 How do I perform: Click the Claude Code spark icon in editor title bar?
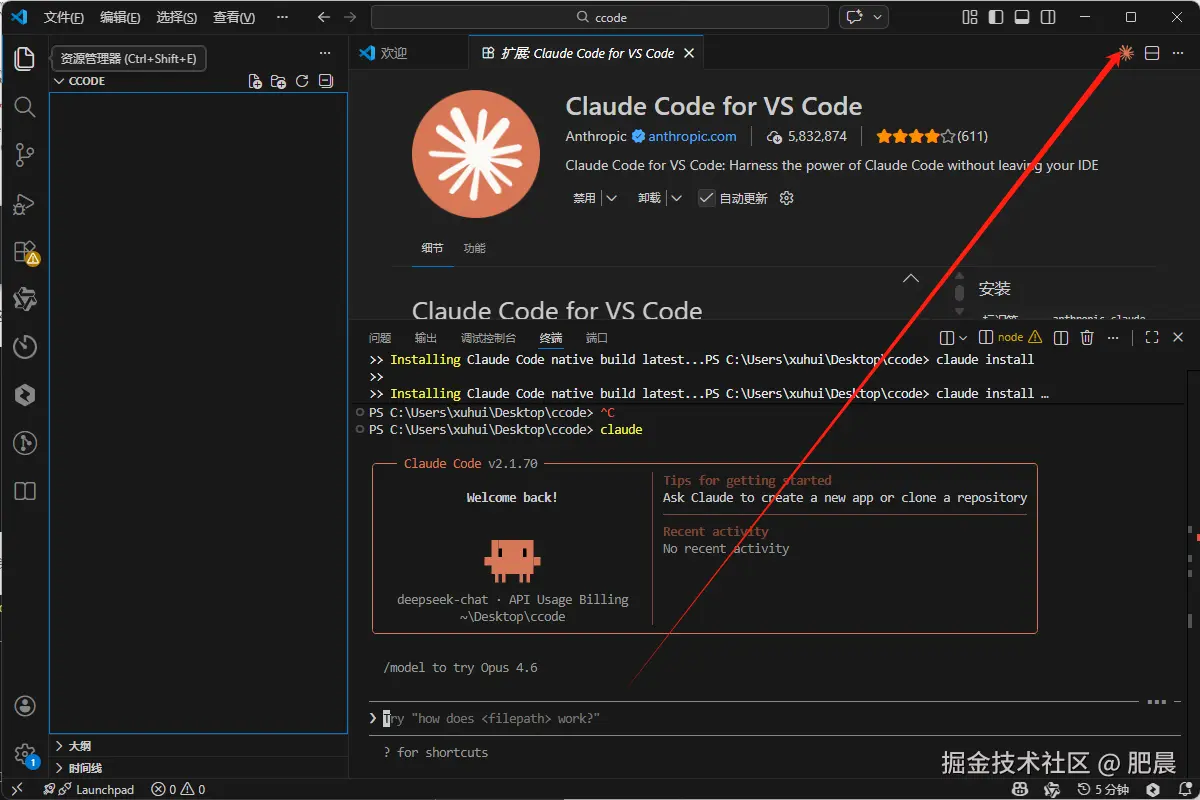pos(1126,53)
